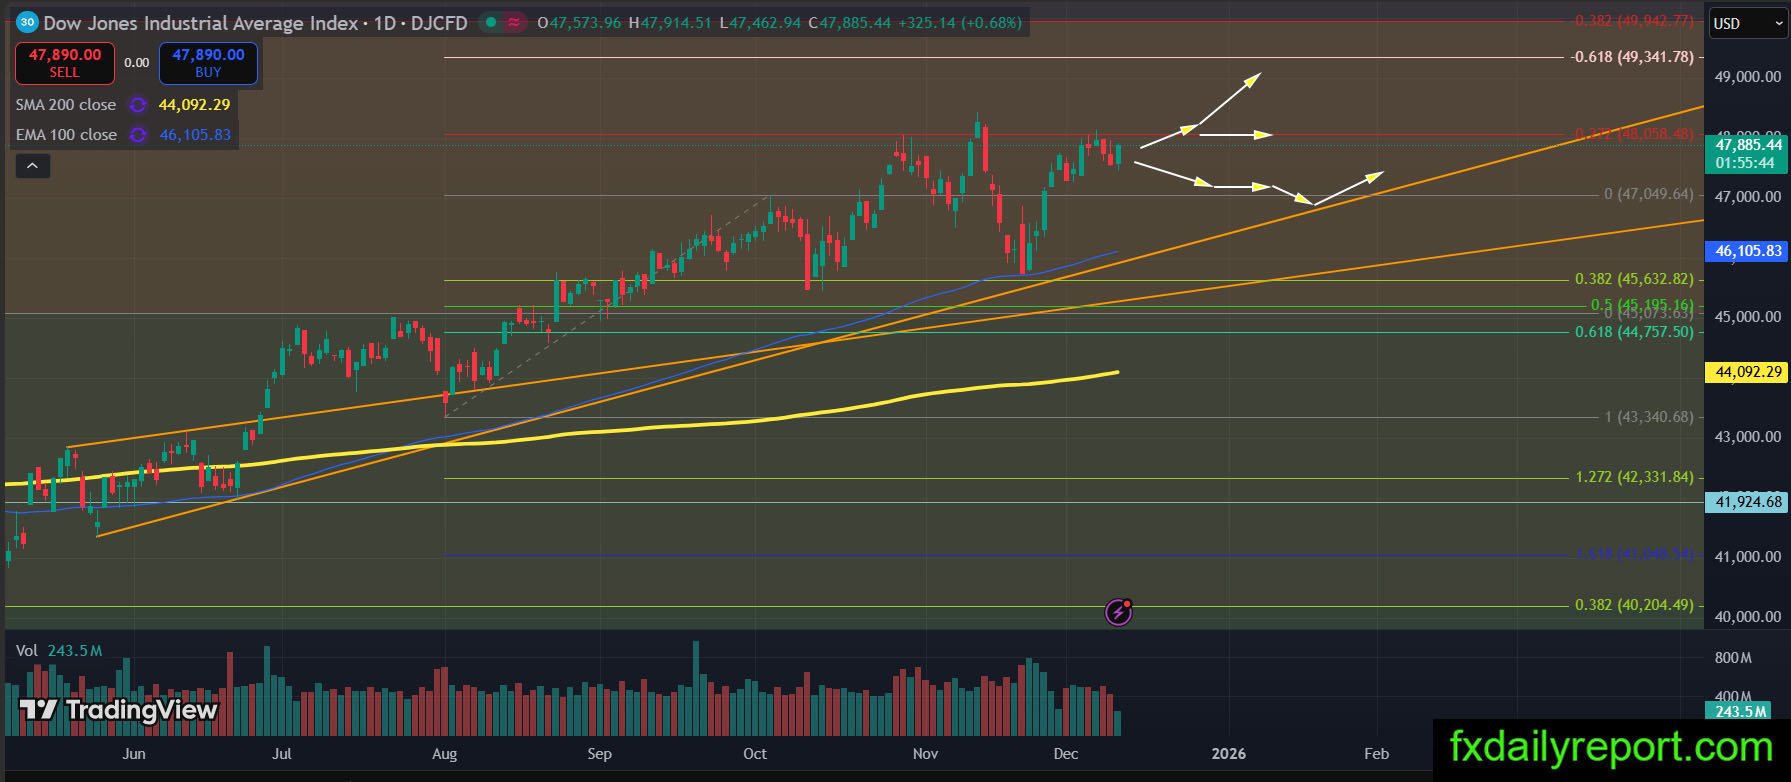This screenshot has width=1791, height=782.
Task: Click the 43,000.00 price scale label
Action: tap(1747, 437)
